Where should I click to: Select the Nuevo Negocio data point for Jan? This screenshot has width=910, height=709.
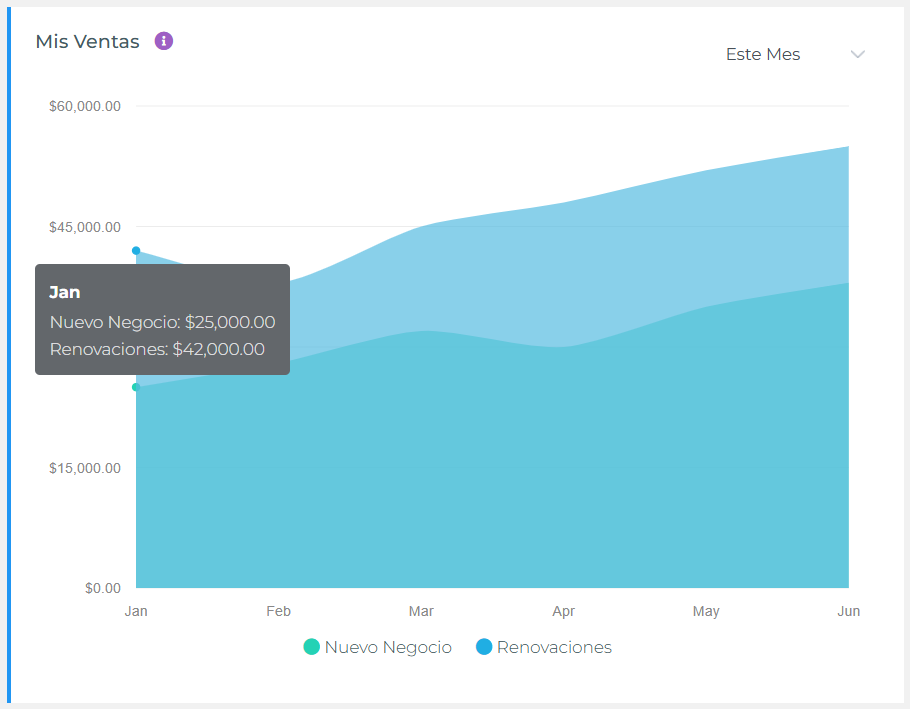point(136,387)
